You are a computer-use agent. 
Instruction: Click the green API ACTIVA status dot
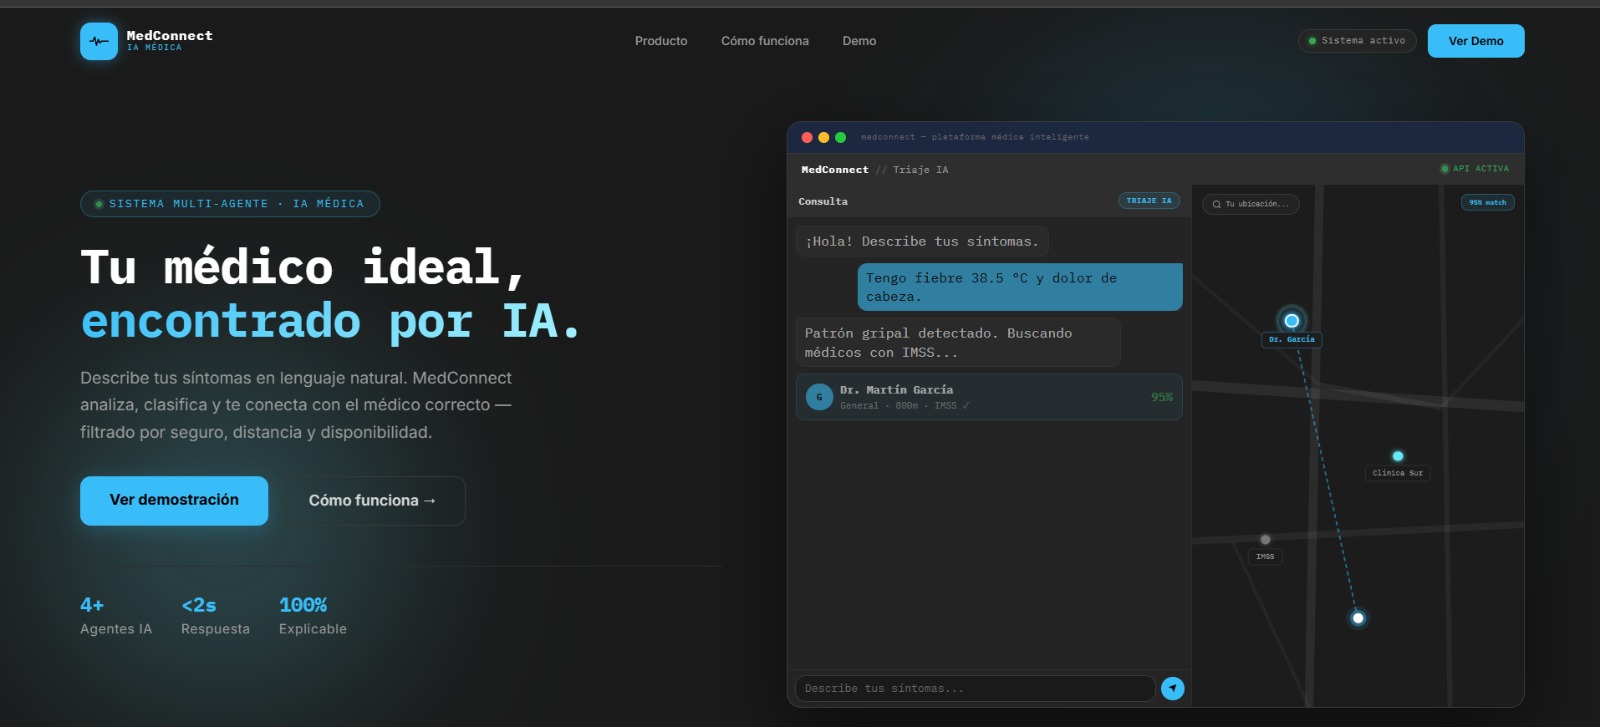1444,169
